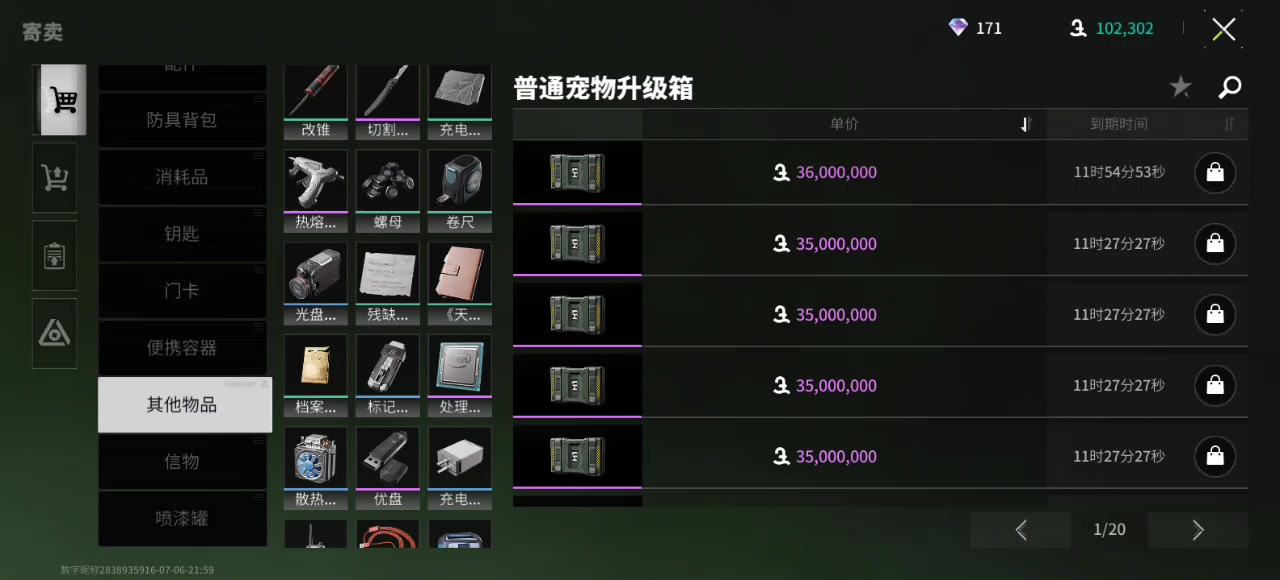The width and height of the screenshot is (1280, 580).
Task: Go to next page of listings
Action: tap(1198, 530)
